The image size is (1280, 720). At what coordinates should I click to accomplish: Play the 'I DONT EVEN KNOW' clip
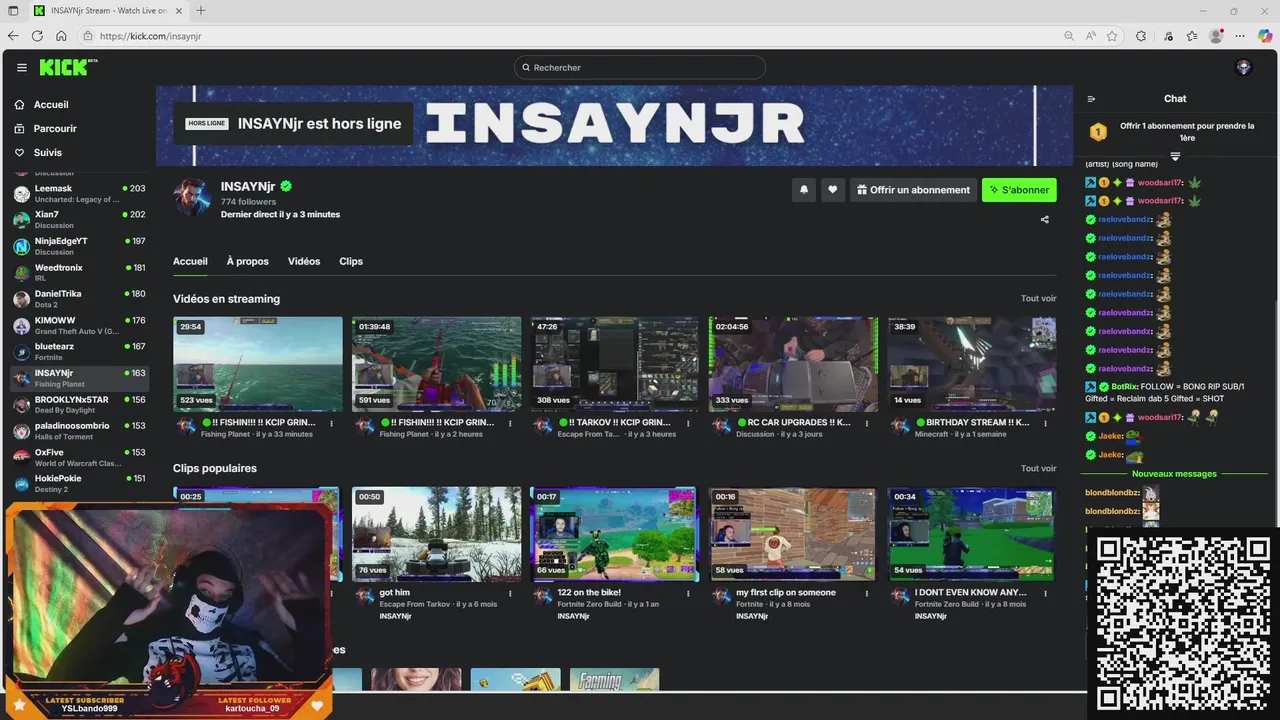click(972, 534)
